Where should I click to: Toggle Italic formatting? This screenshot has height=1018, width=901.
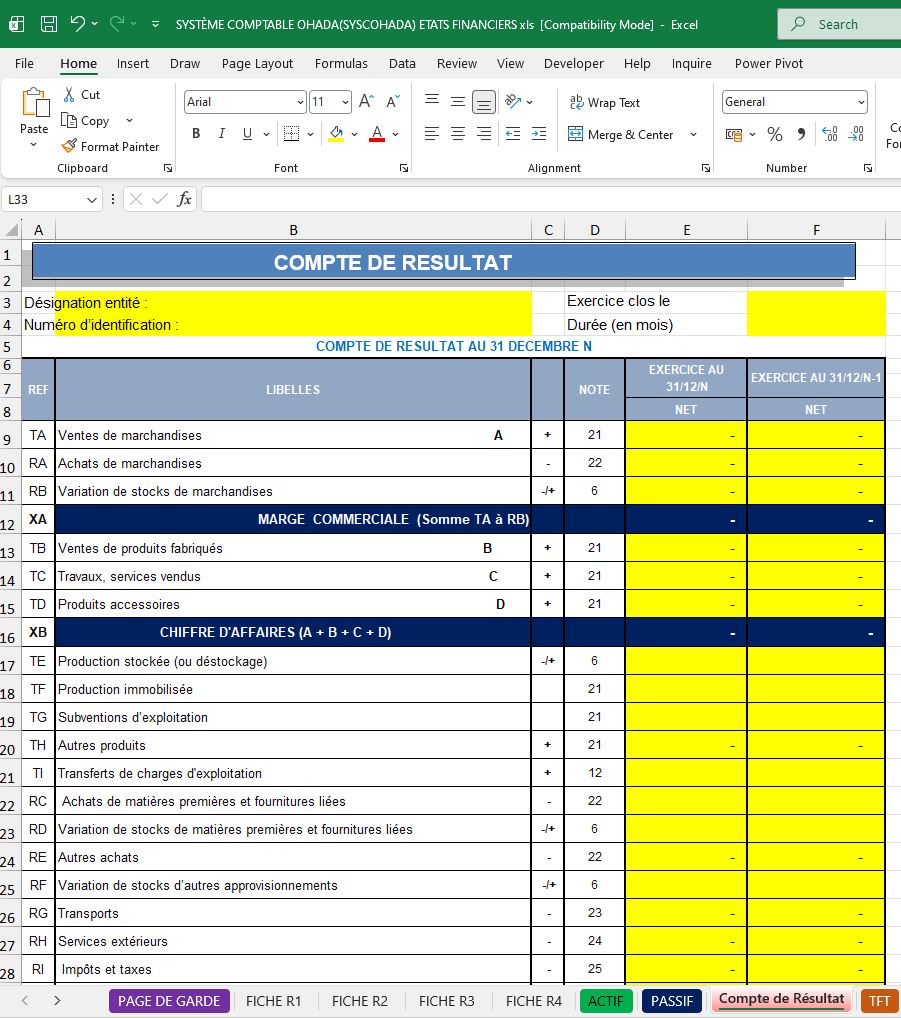[221, 134]
